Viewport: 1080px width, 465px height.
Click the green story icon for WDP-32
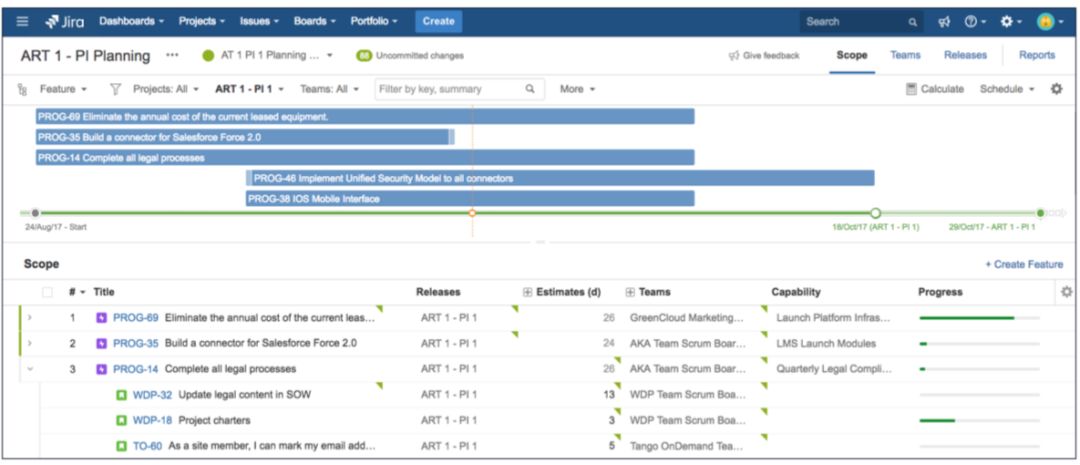121,395
